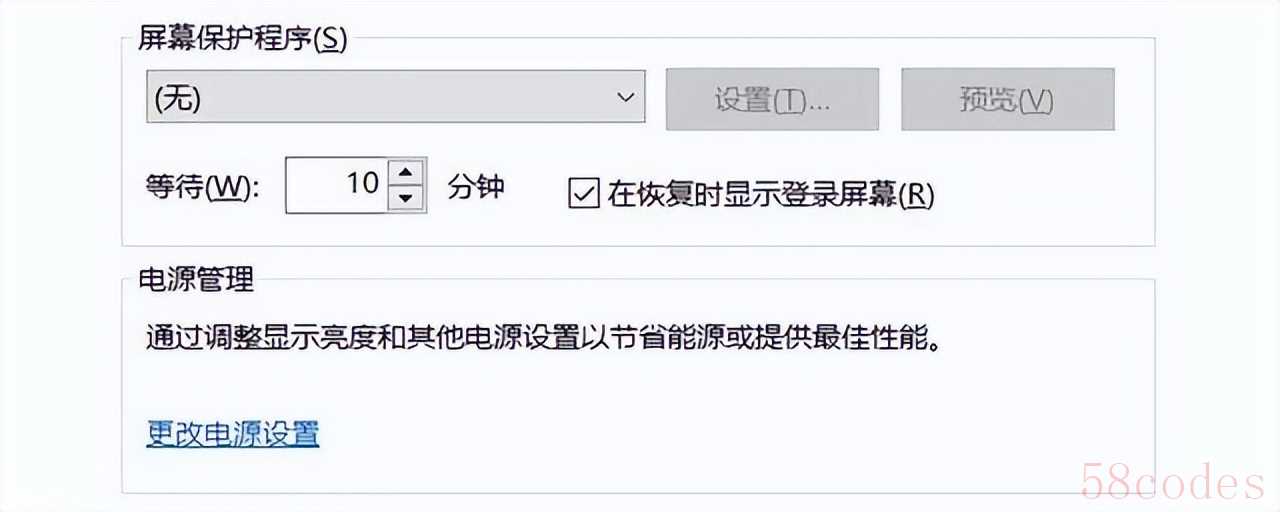Open the 更改电源设置 link
Viewport: 1280px width, 512px height.
click(233, 434)
